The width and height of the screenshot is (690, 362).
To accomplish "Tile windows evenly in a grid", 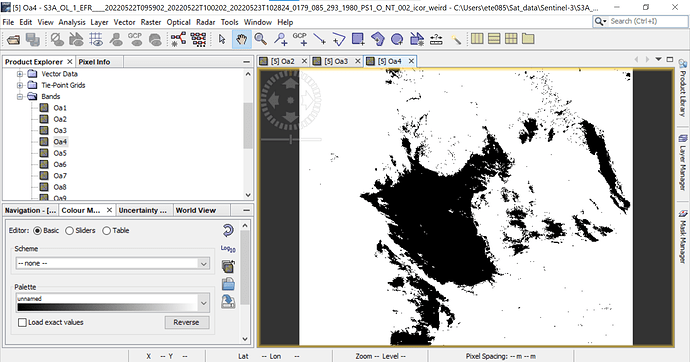I will tap(511, 39).
